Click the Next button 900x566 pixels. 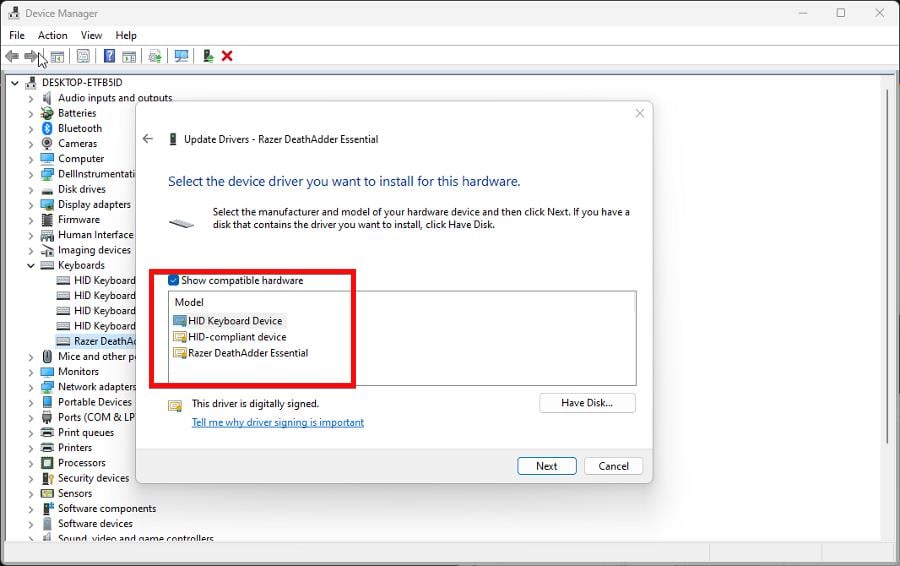[546, 466]
